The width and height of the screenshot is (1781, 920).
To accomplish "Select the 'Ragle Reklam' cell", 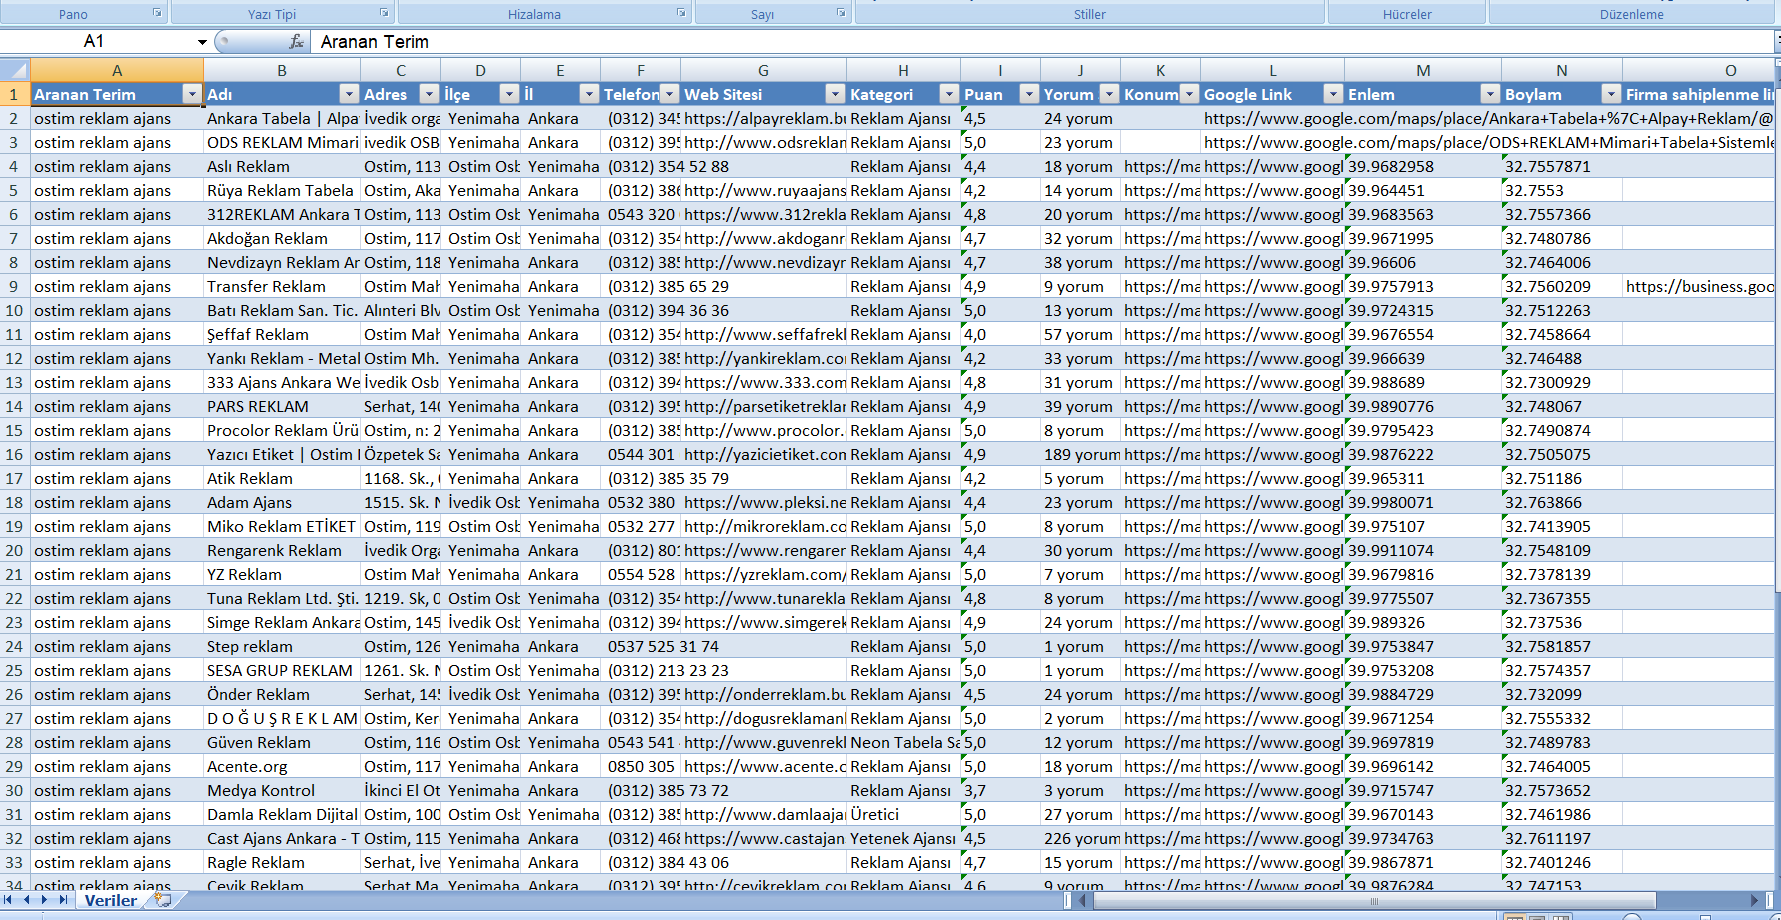I will coord(282,862).
